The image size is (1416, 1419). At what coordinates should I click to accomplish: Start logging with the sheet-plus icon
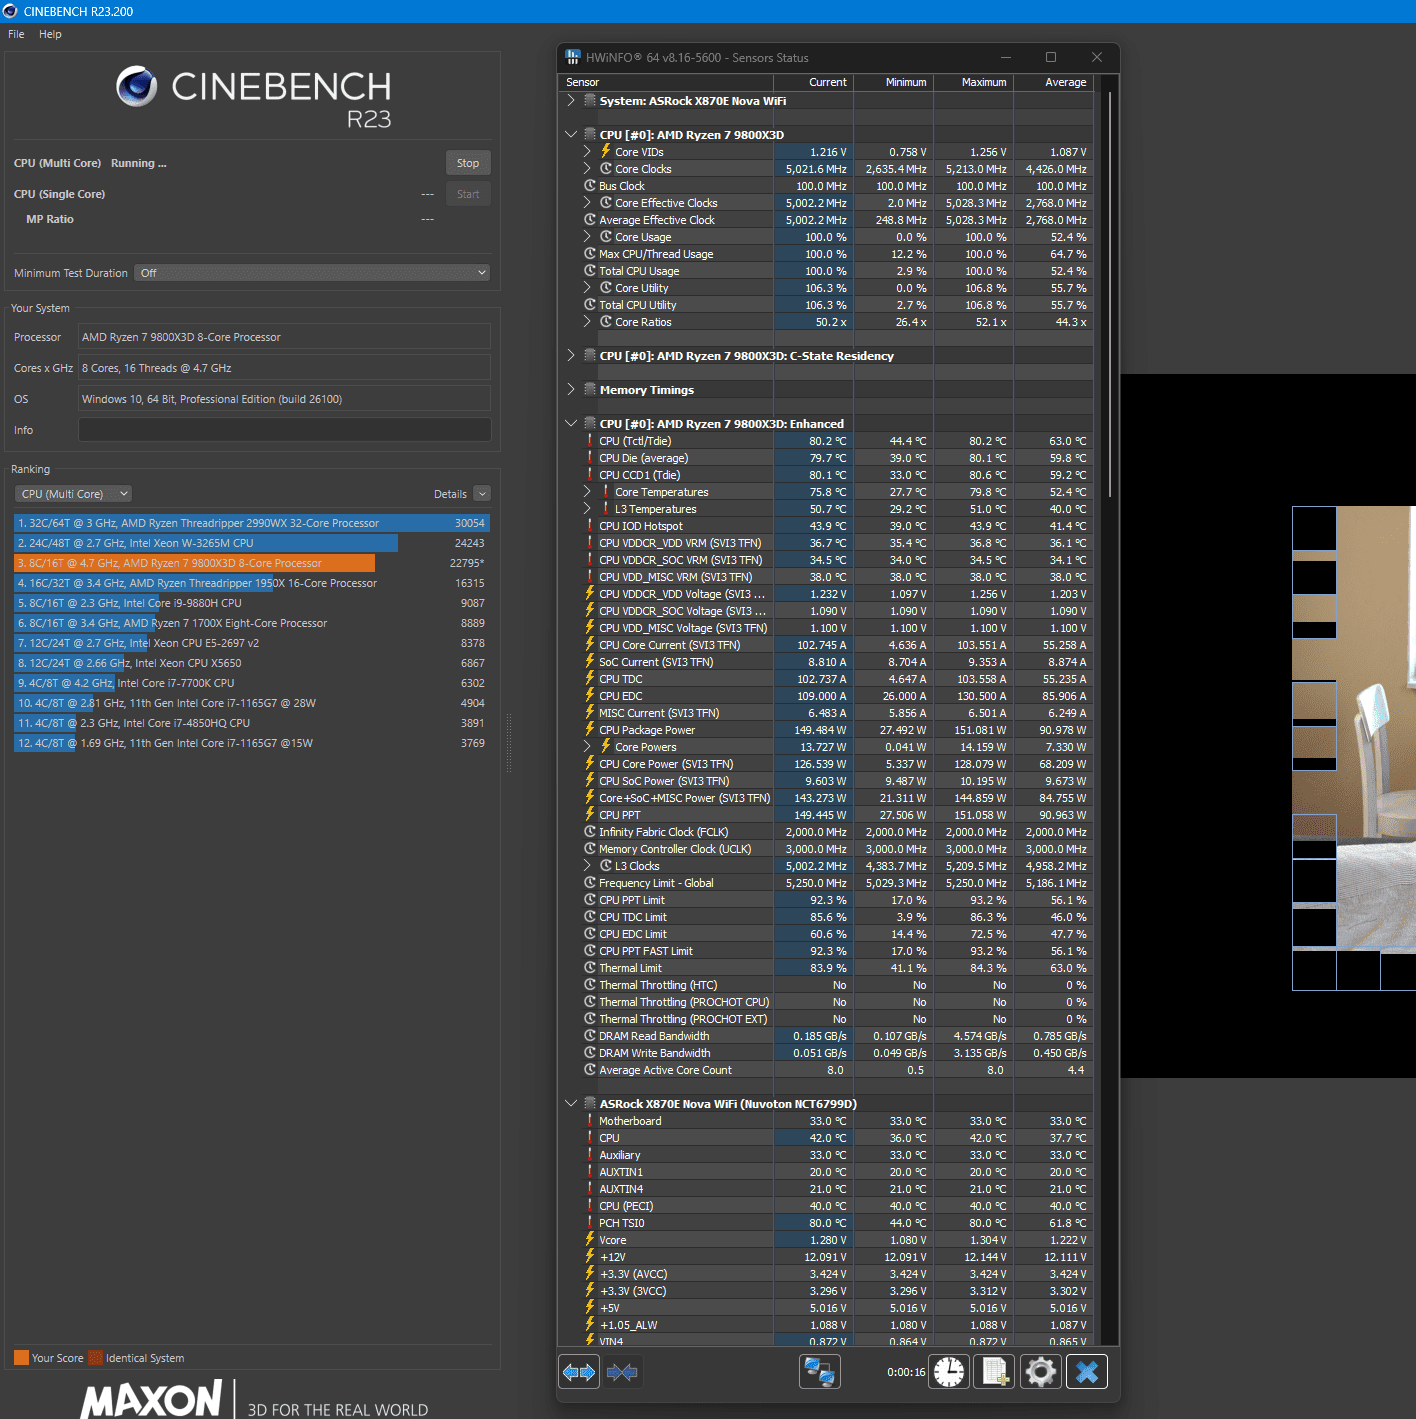pyautogui.click(x=995, y=1372)
